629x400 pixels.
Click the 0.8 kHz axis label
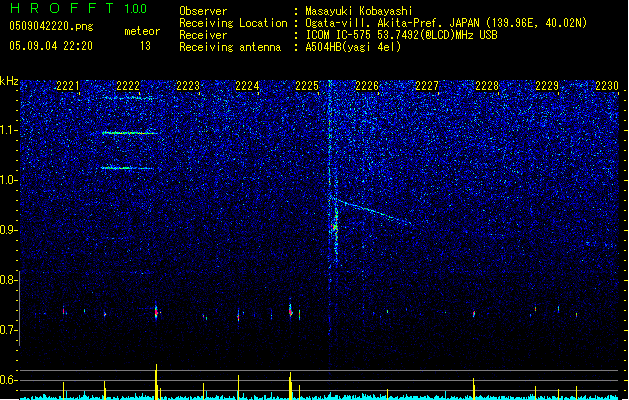click(x=9, y=280)
